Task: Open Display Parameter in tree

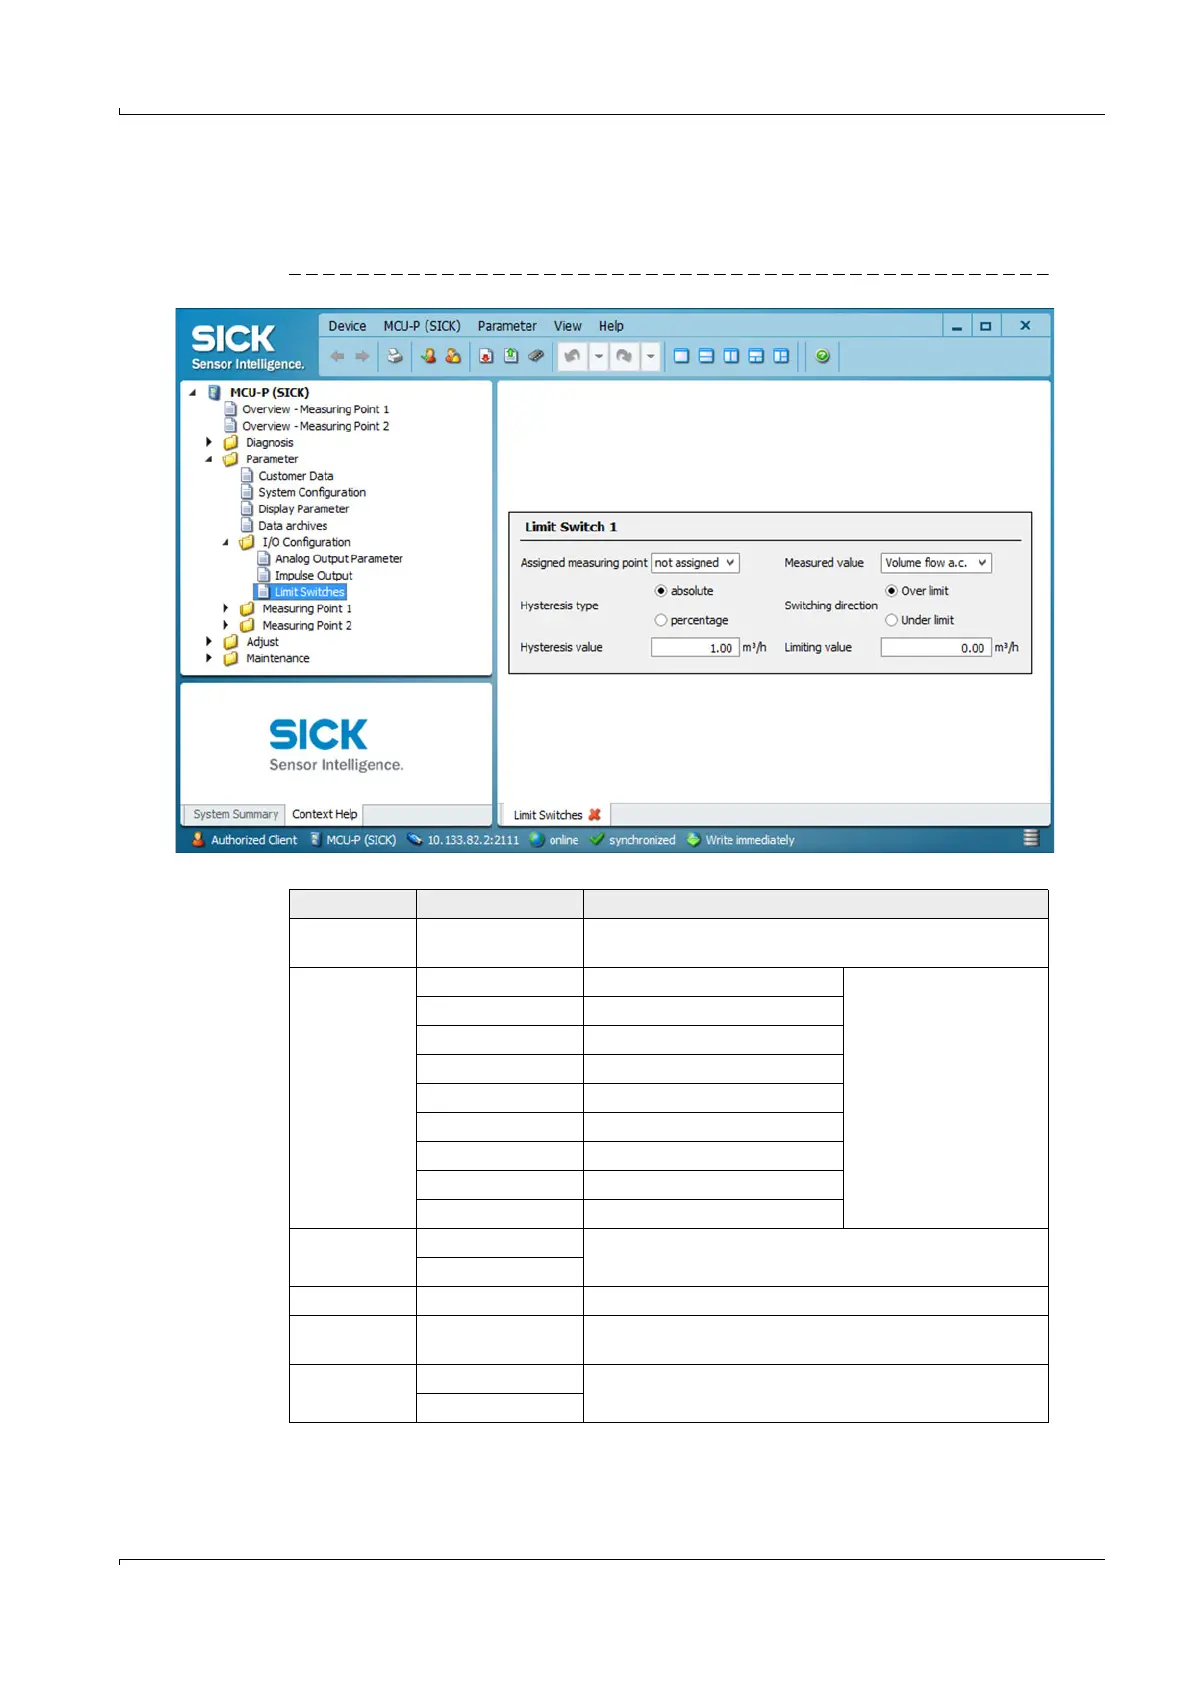Action: click(303, 509)
